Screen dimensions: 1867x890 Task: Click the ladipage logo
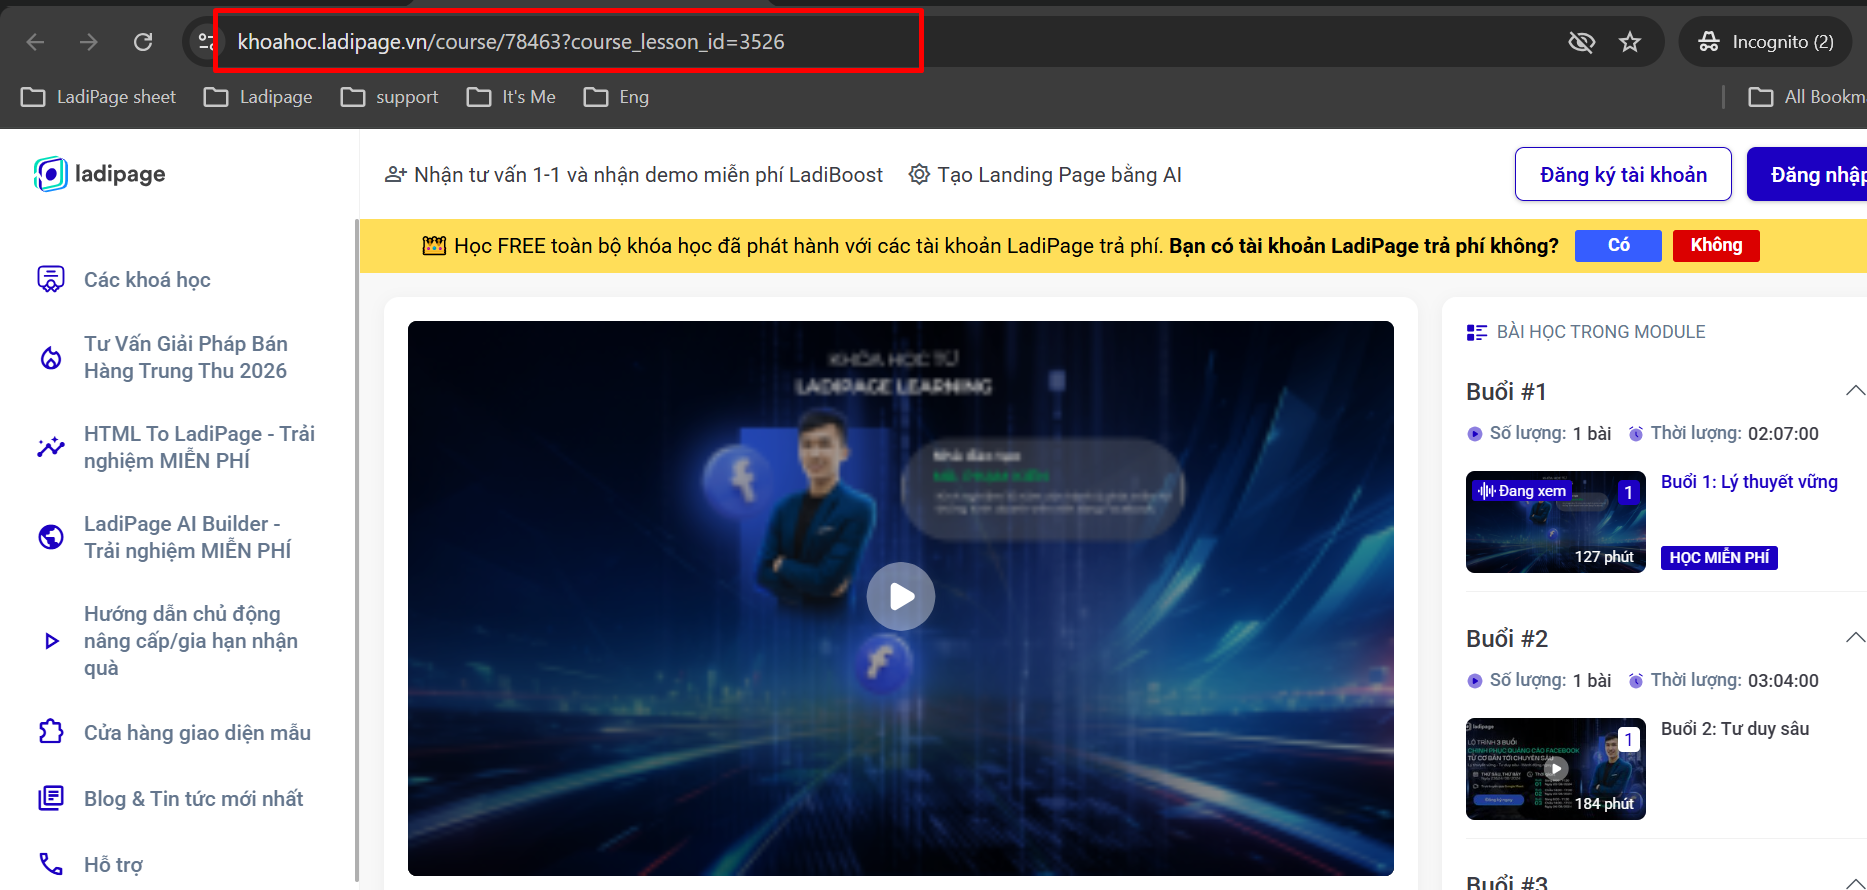tap(100, 174)
